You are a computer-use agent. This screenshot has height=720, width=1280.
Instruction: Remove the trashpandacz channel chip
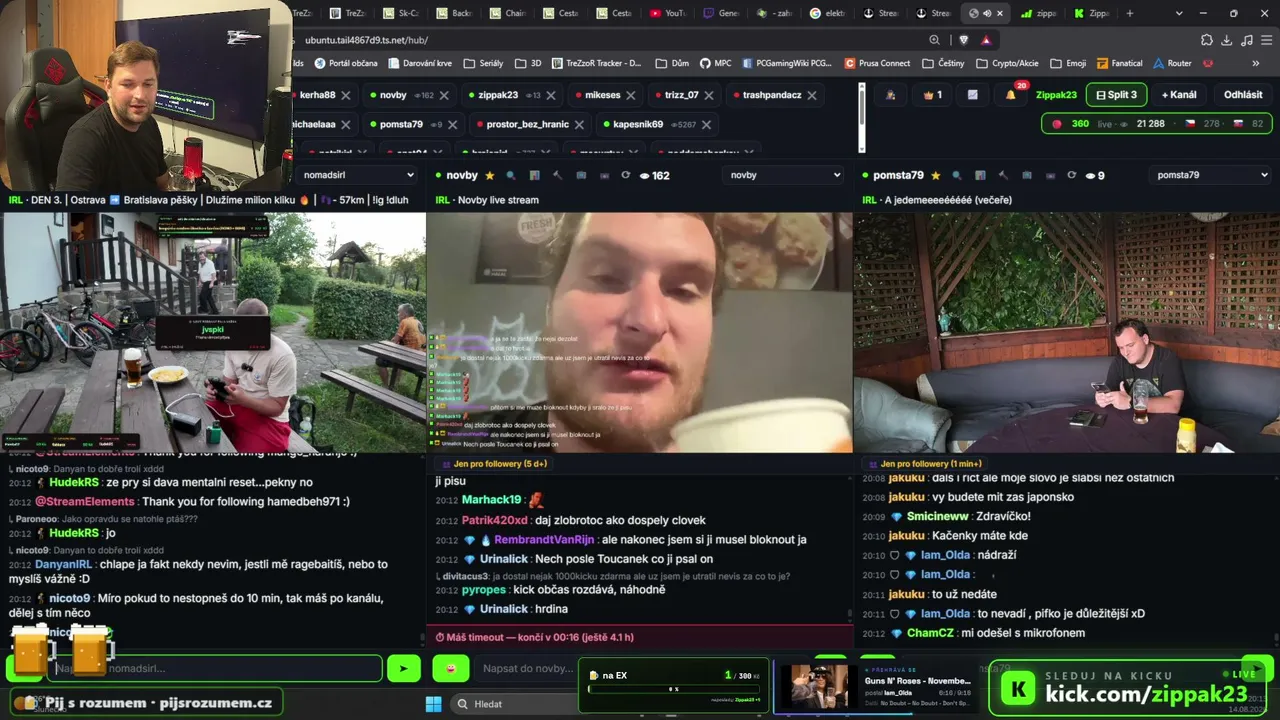pyautogui.click(x=812, y=95)
